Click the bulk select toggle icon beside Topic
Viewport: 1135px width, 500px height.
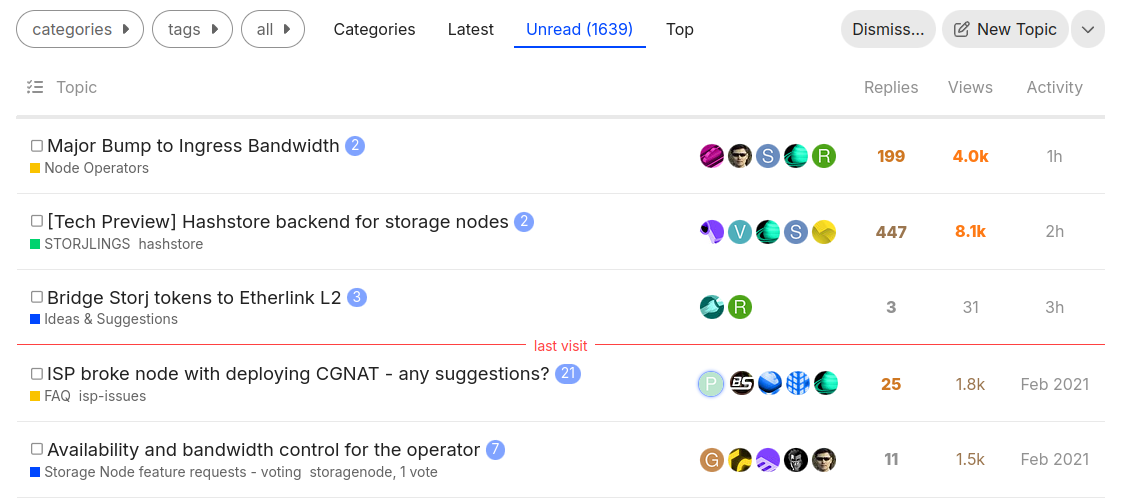tap(35, 87)
